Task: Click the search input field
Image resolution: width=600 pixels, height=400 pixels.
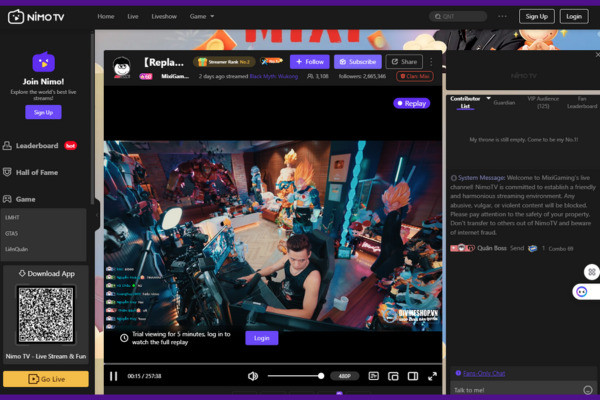Action: coord(458,16)
